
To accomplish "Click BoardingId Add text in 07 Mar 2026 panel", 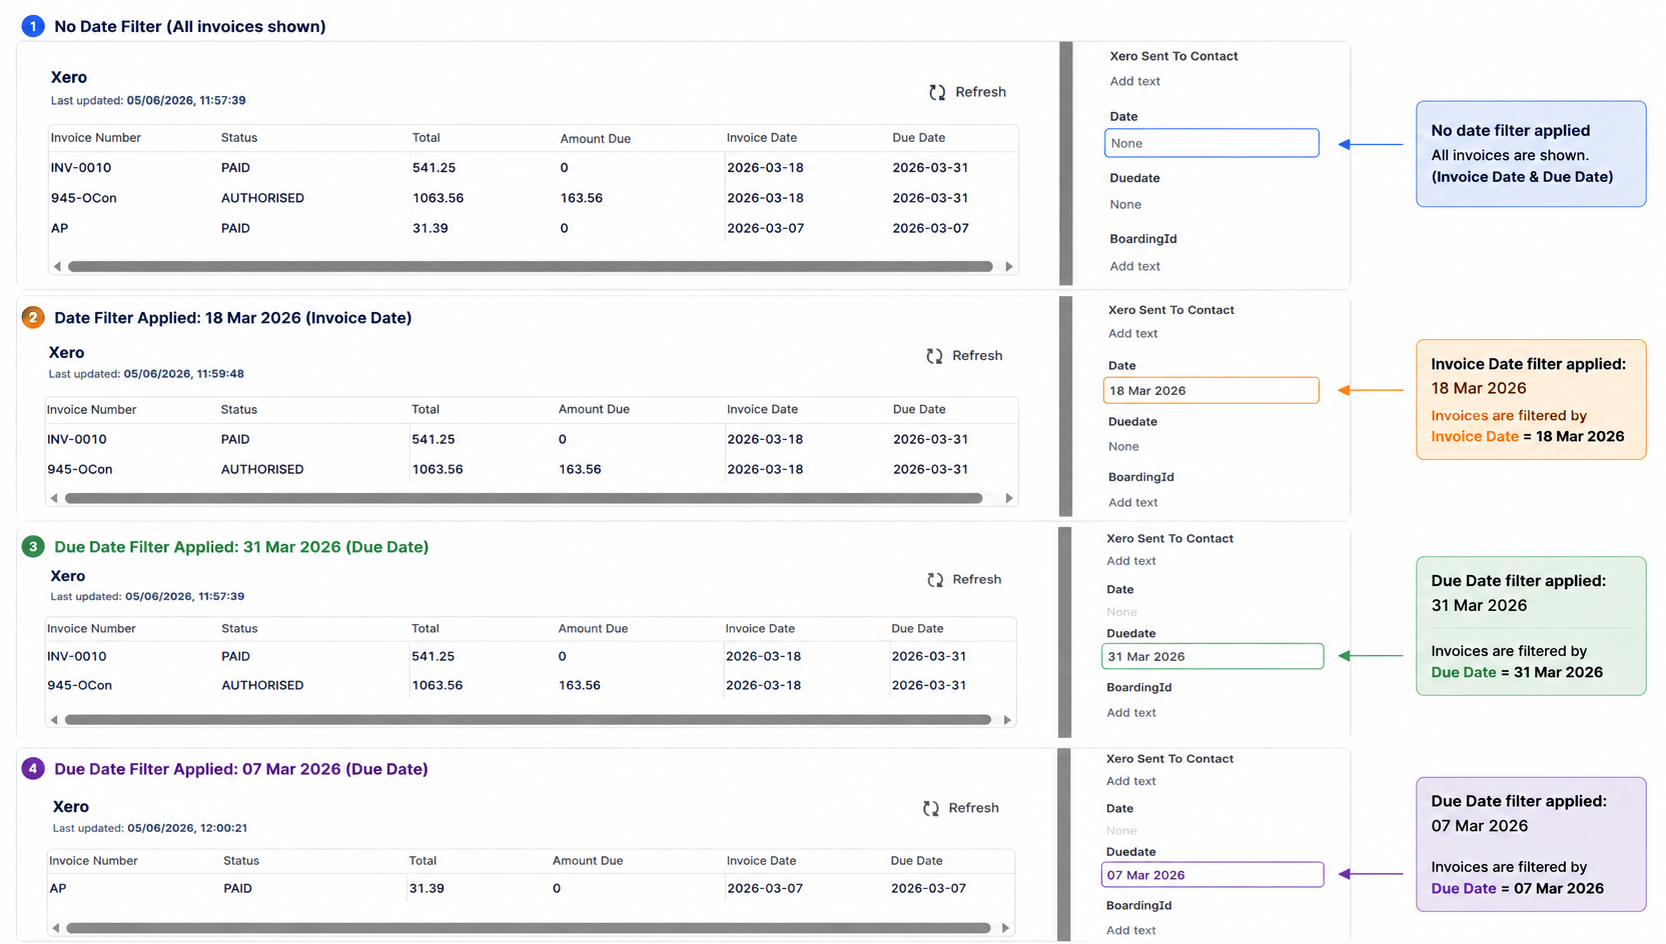I will point(1131,930).
